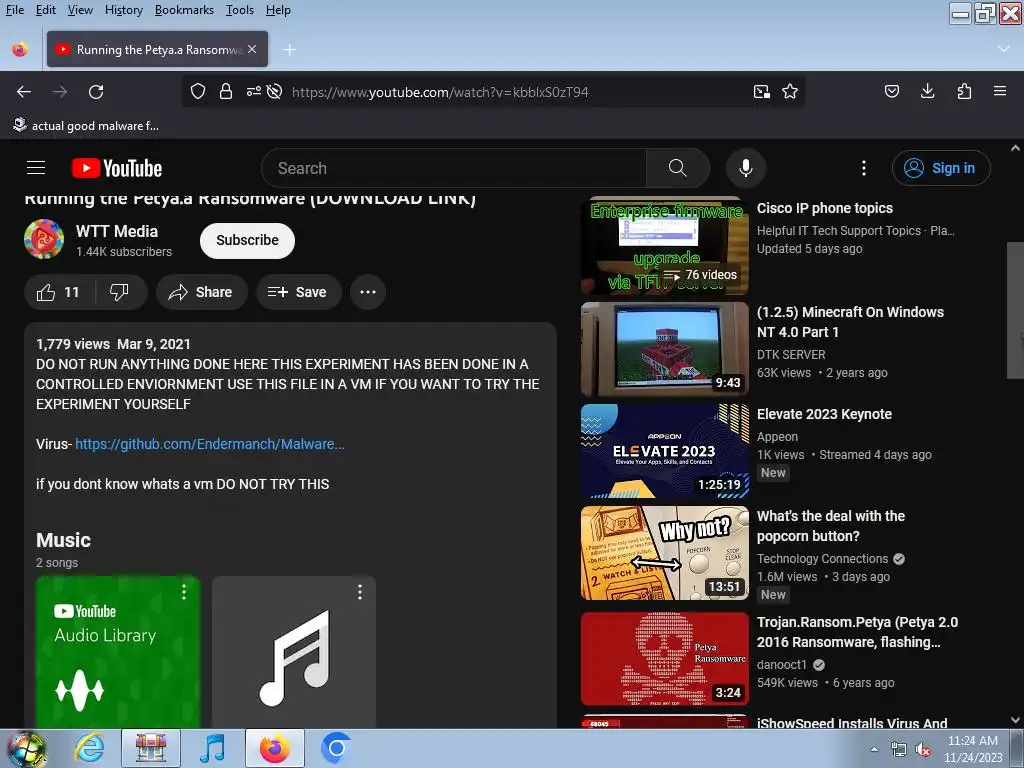Click the YouTube search input field
The height and width of the screenshot is (768, 1024).
[454, 168]
